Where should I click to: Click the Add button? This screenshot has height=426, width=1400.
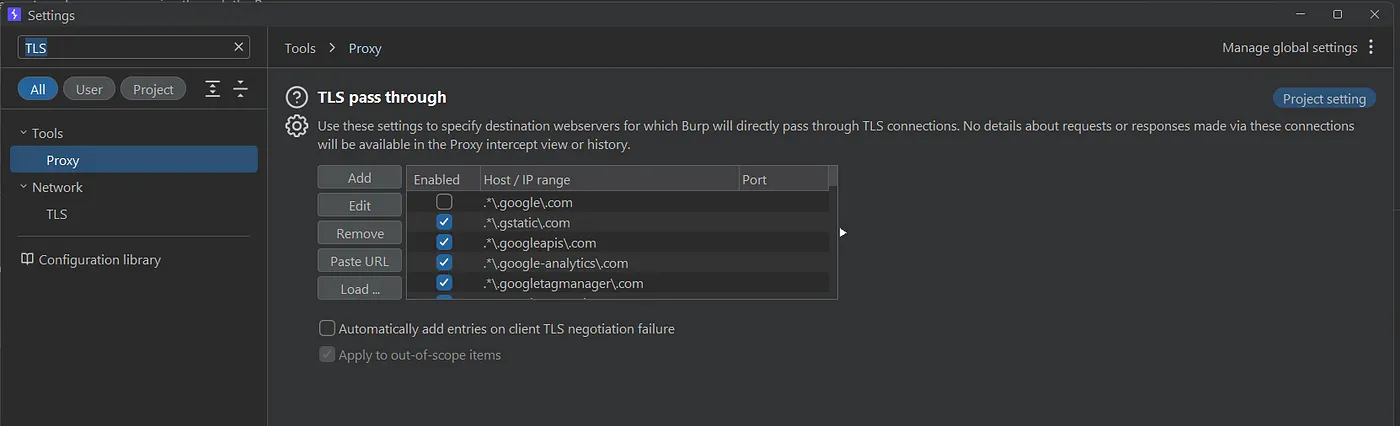click(360, 177)
